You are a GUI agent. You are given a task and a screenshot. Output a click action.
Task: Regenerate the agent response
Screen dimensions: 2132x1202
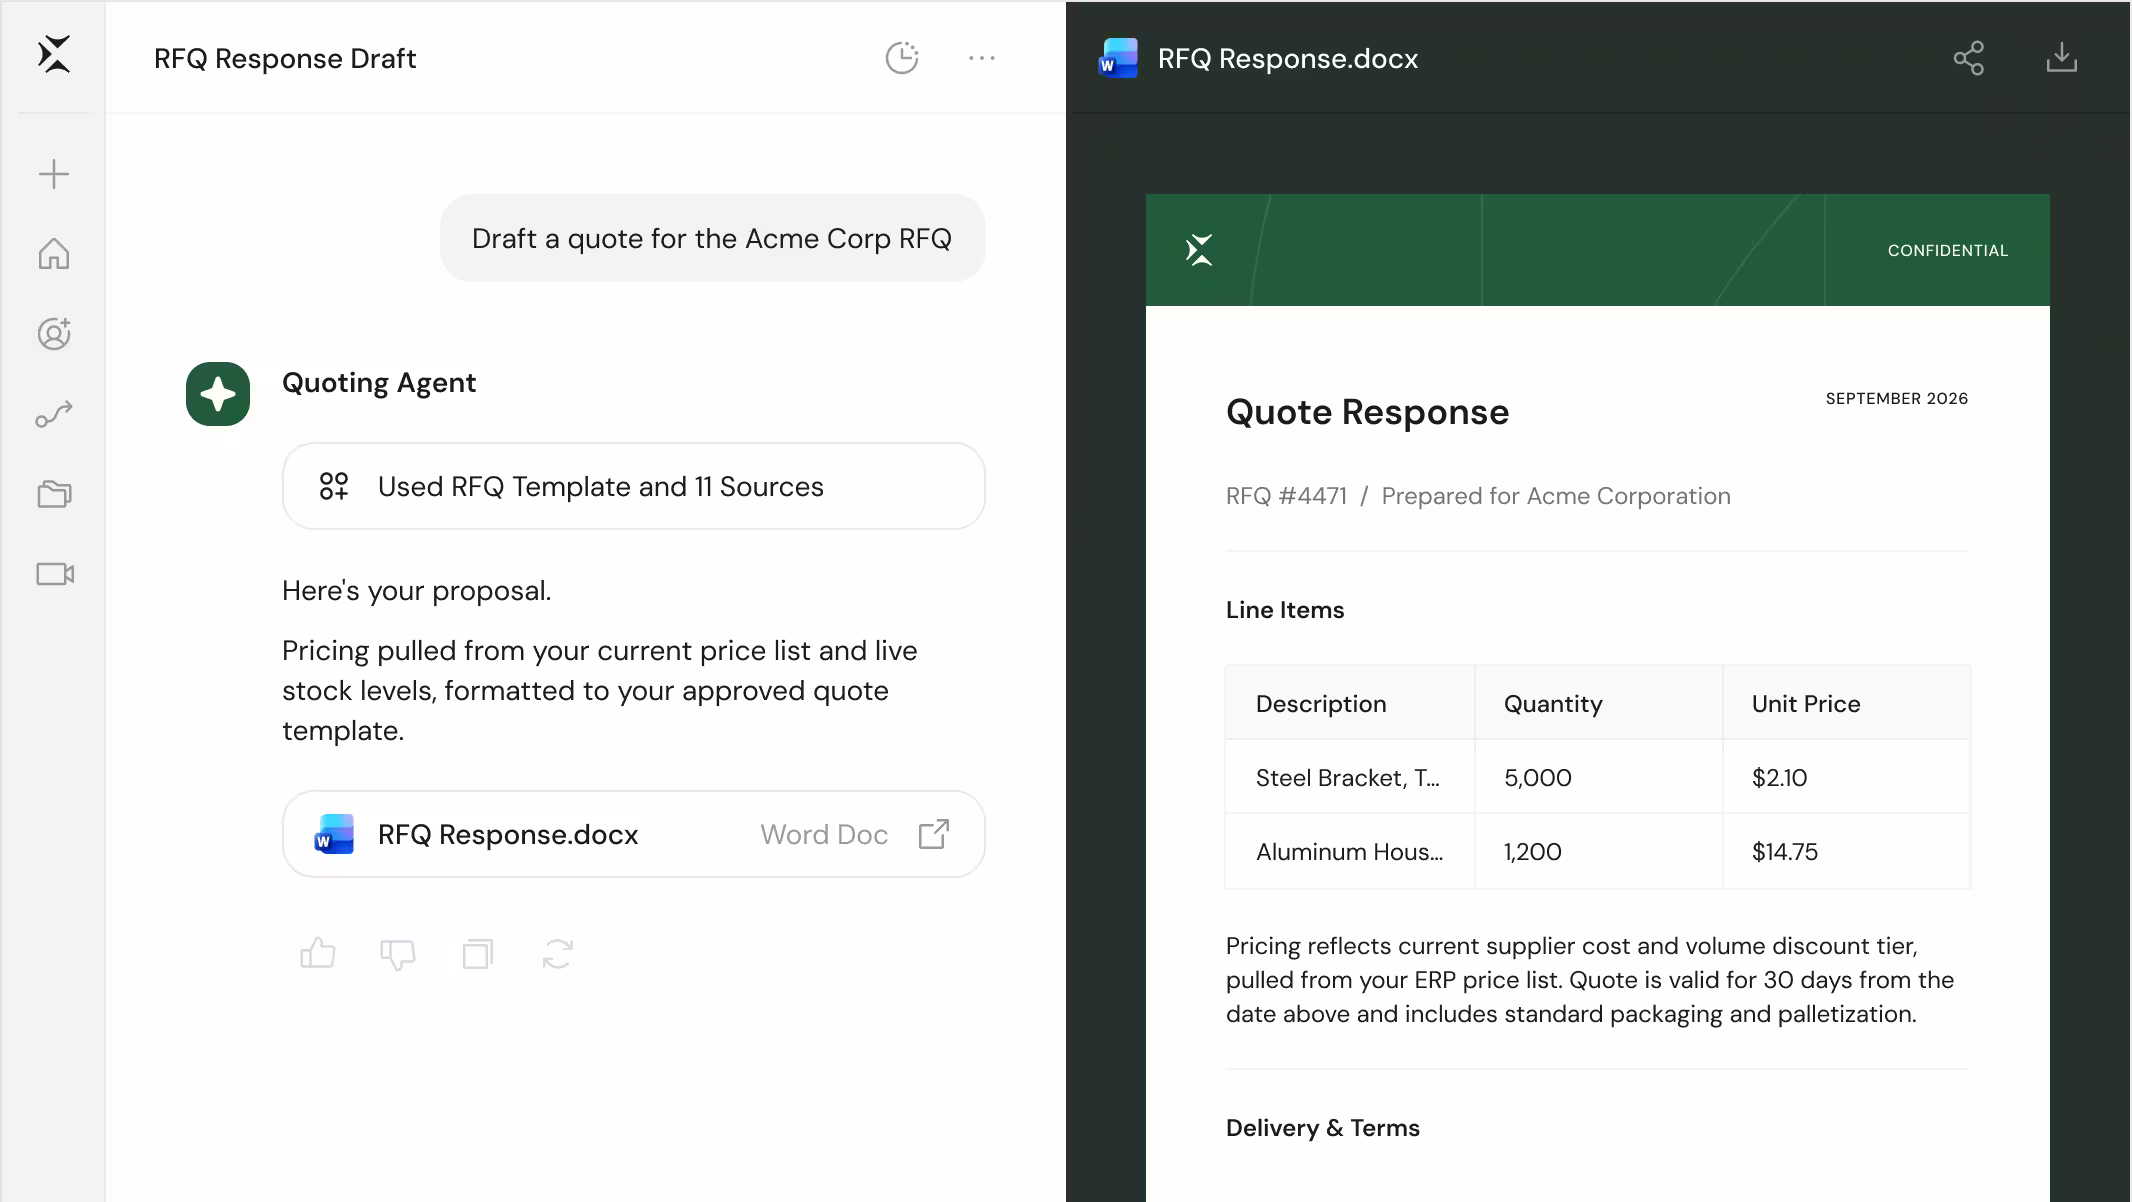(x=558, y=954)
